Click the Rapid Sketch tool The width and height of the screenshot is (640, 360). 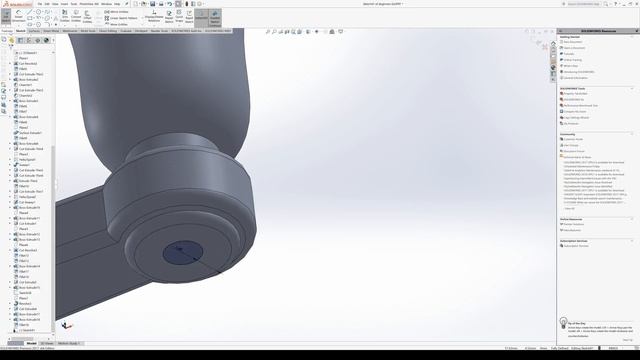pos(189,16)
